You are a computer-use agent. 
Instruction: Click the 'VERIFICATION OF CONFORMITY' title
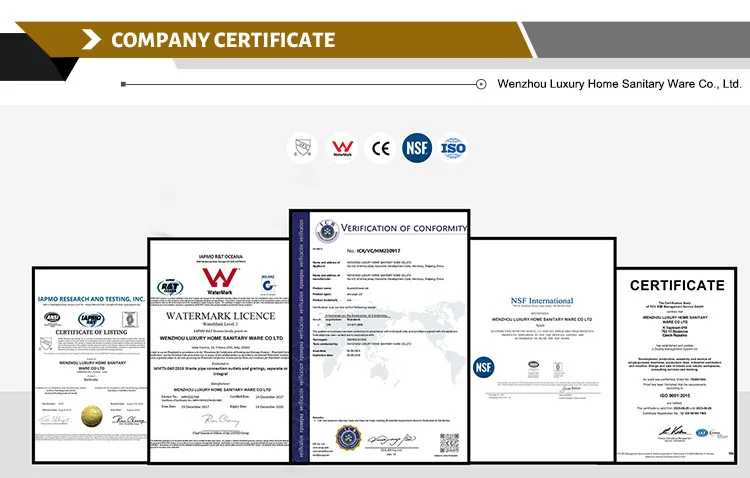click(404, 228)
